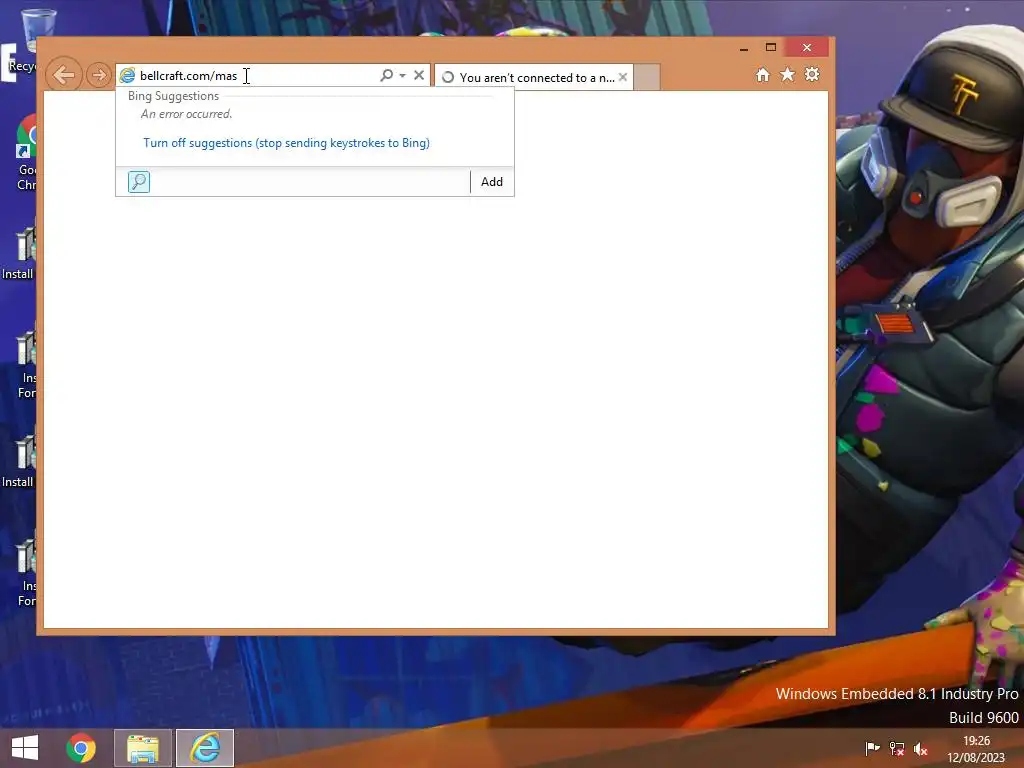Open a new tab button
This screenshot has height=768, width=1024.
[x=647, y=77]
